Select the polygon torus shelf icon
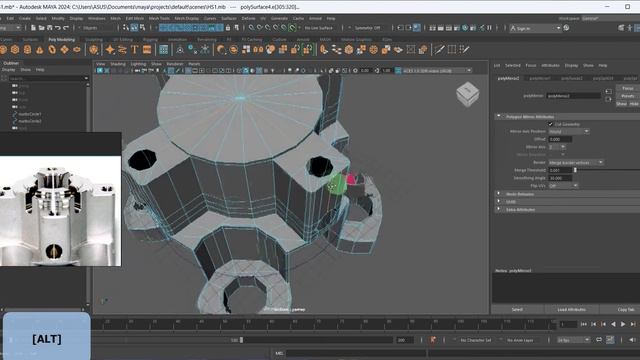 52,50
